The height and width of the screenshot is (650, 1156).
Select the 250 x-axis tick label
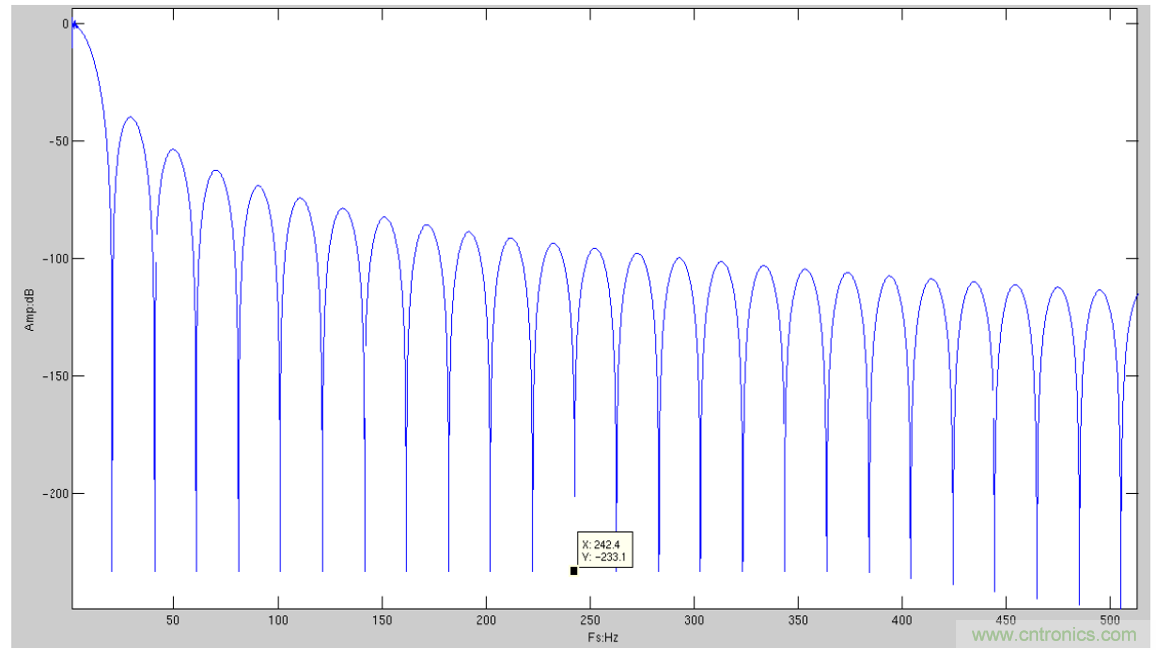click(590, 621)
